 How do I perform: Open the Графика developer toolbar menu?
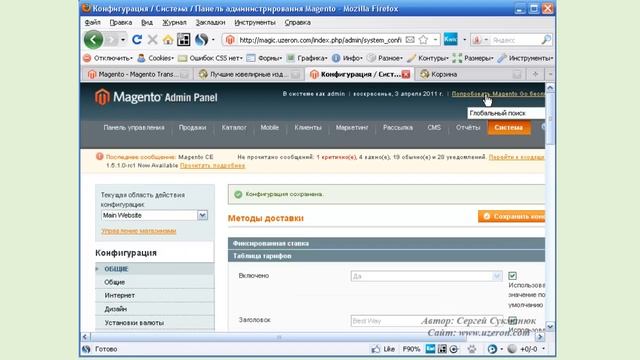point(307,58)
